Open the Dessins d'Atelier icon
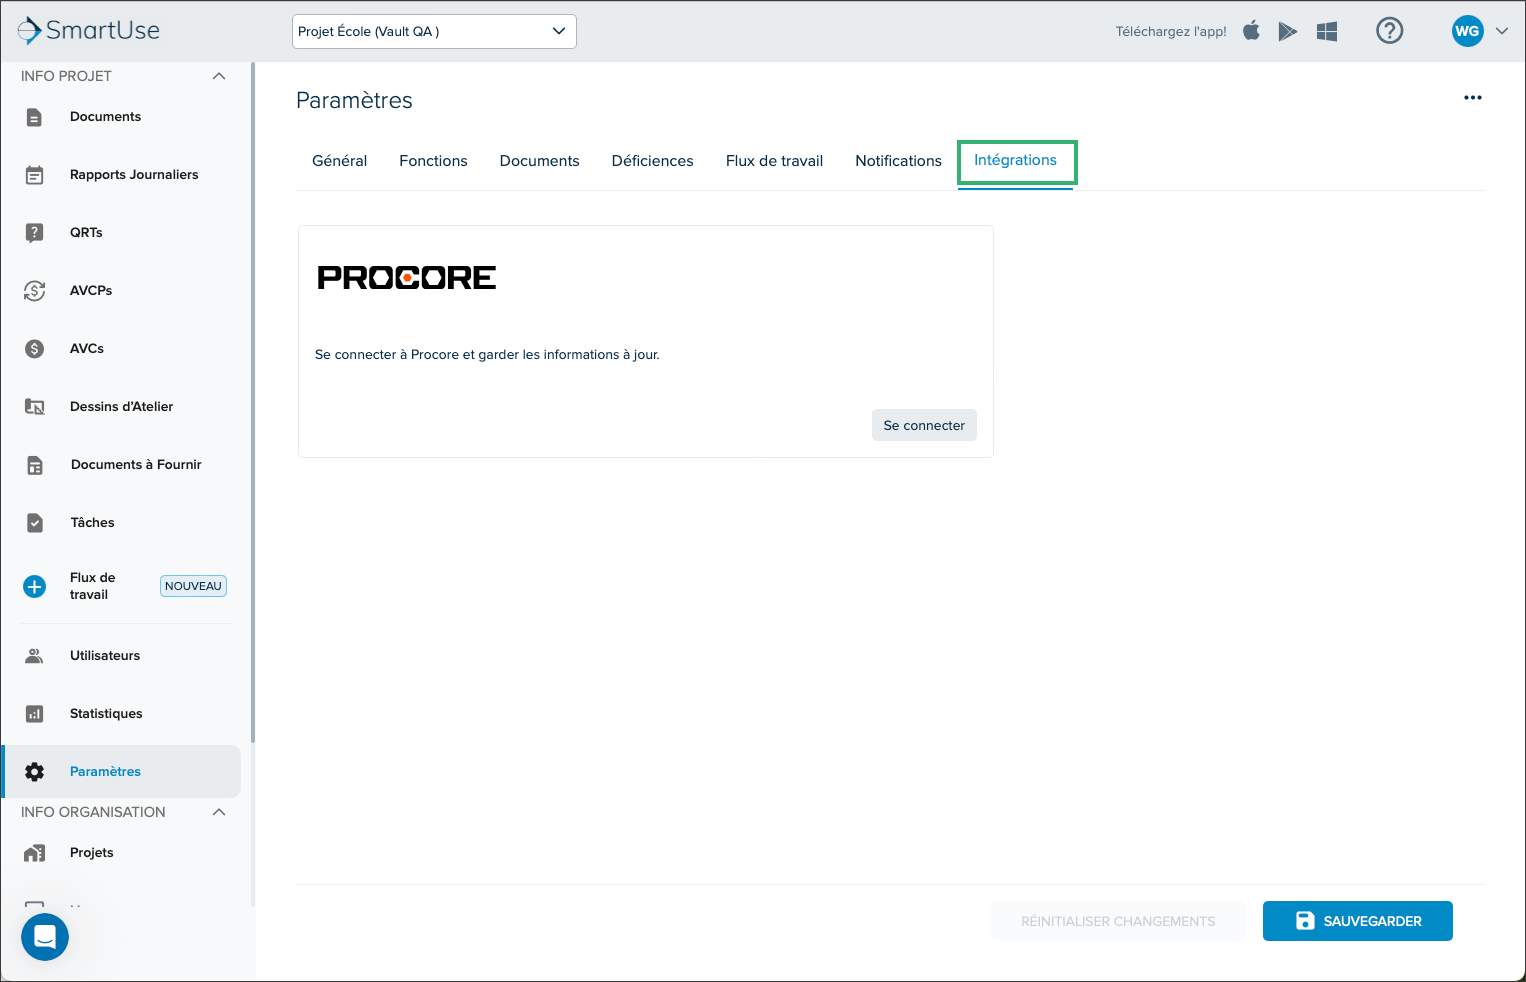Viewport: 1526px width, 982px height. 34,407
